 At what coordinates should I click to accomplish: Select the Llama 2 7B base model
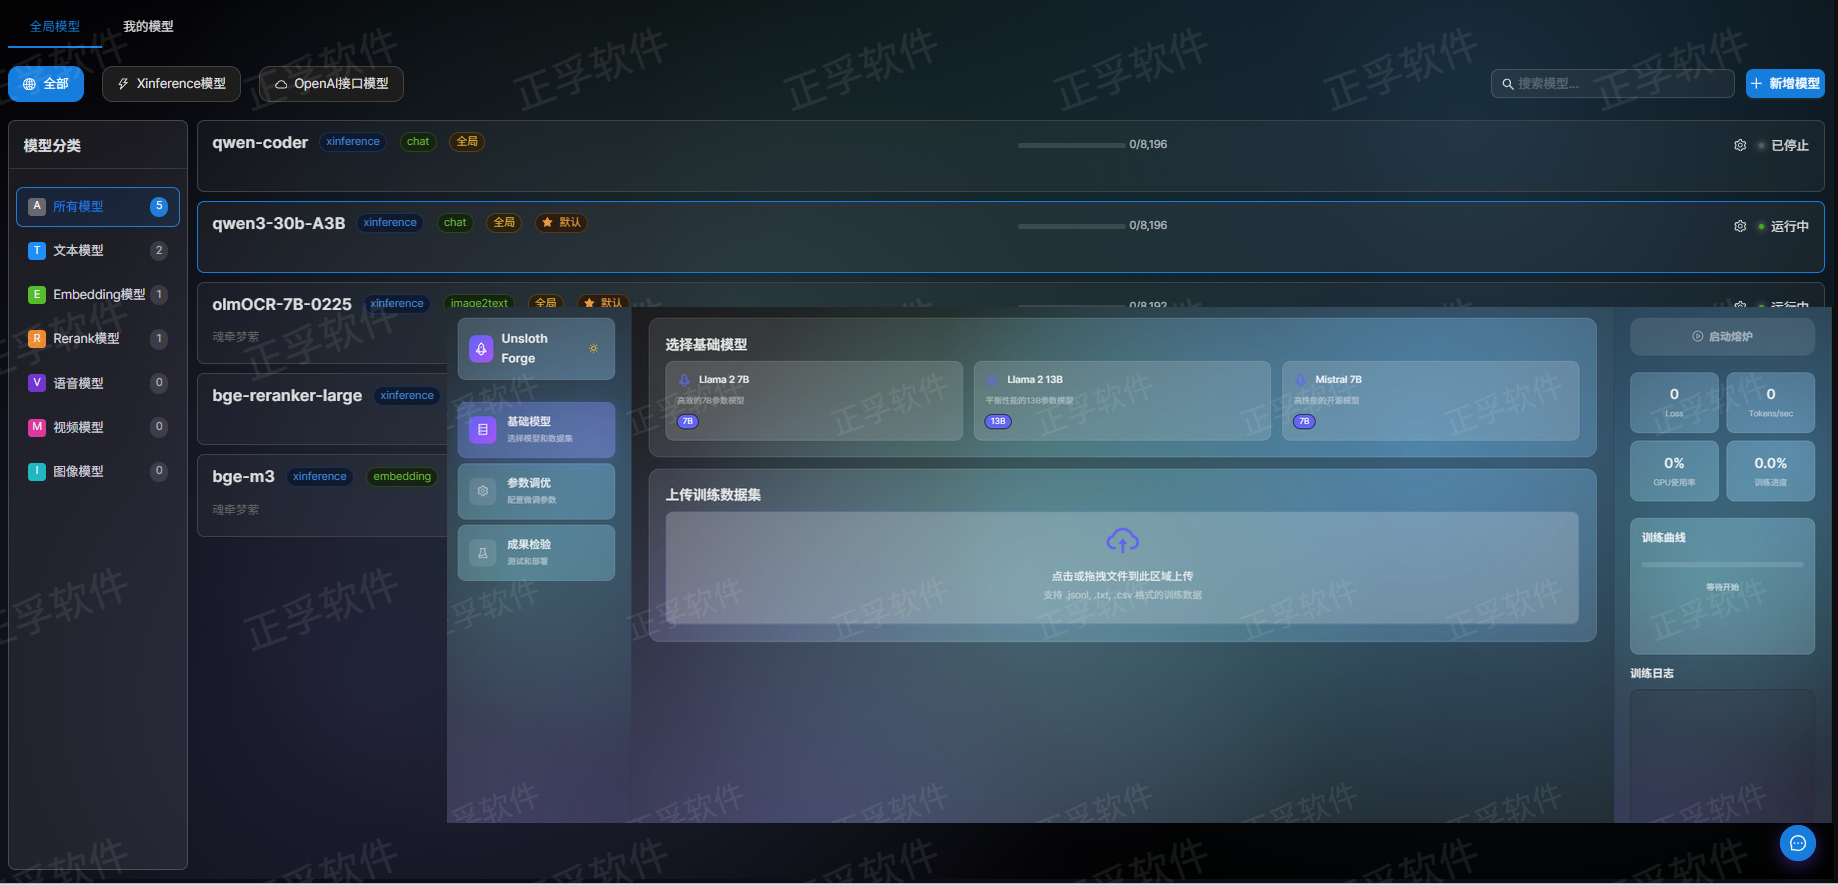[814, 401]
